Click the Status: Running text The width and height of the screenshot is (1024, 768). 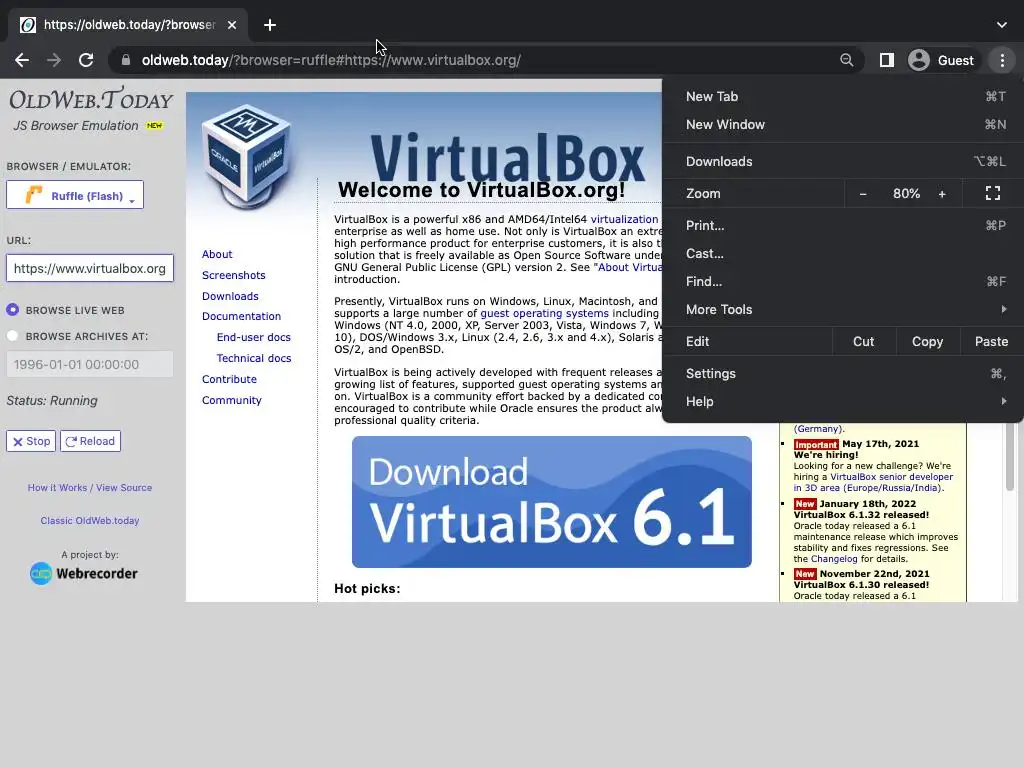(52, 400)
